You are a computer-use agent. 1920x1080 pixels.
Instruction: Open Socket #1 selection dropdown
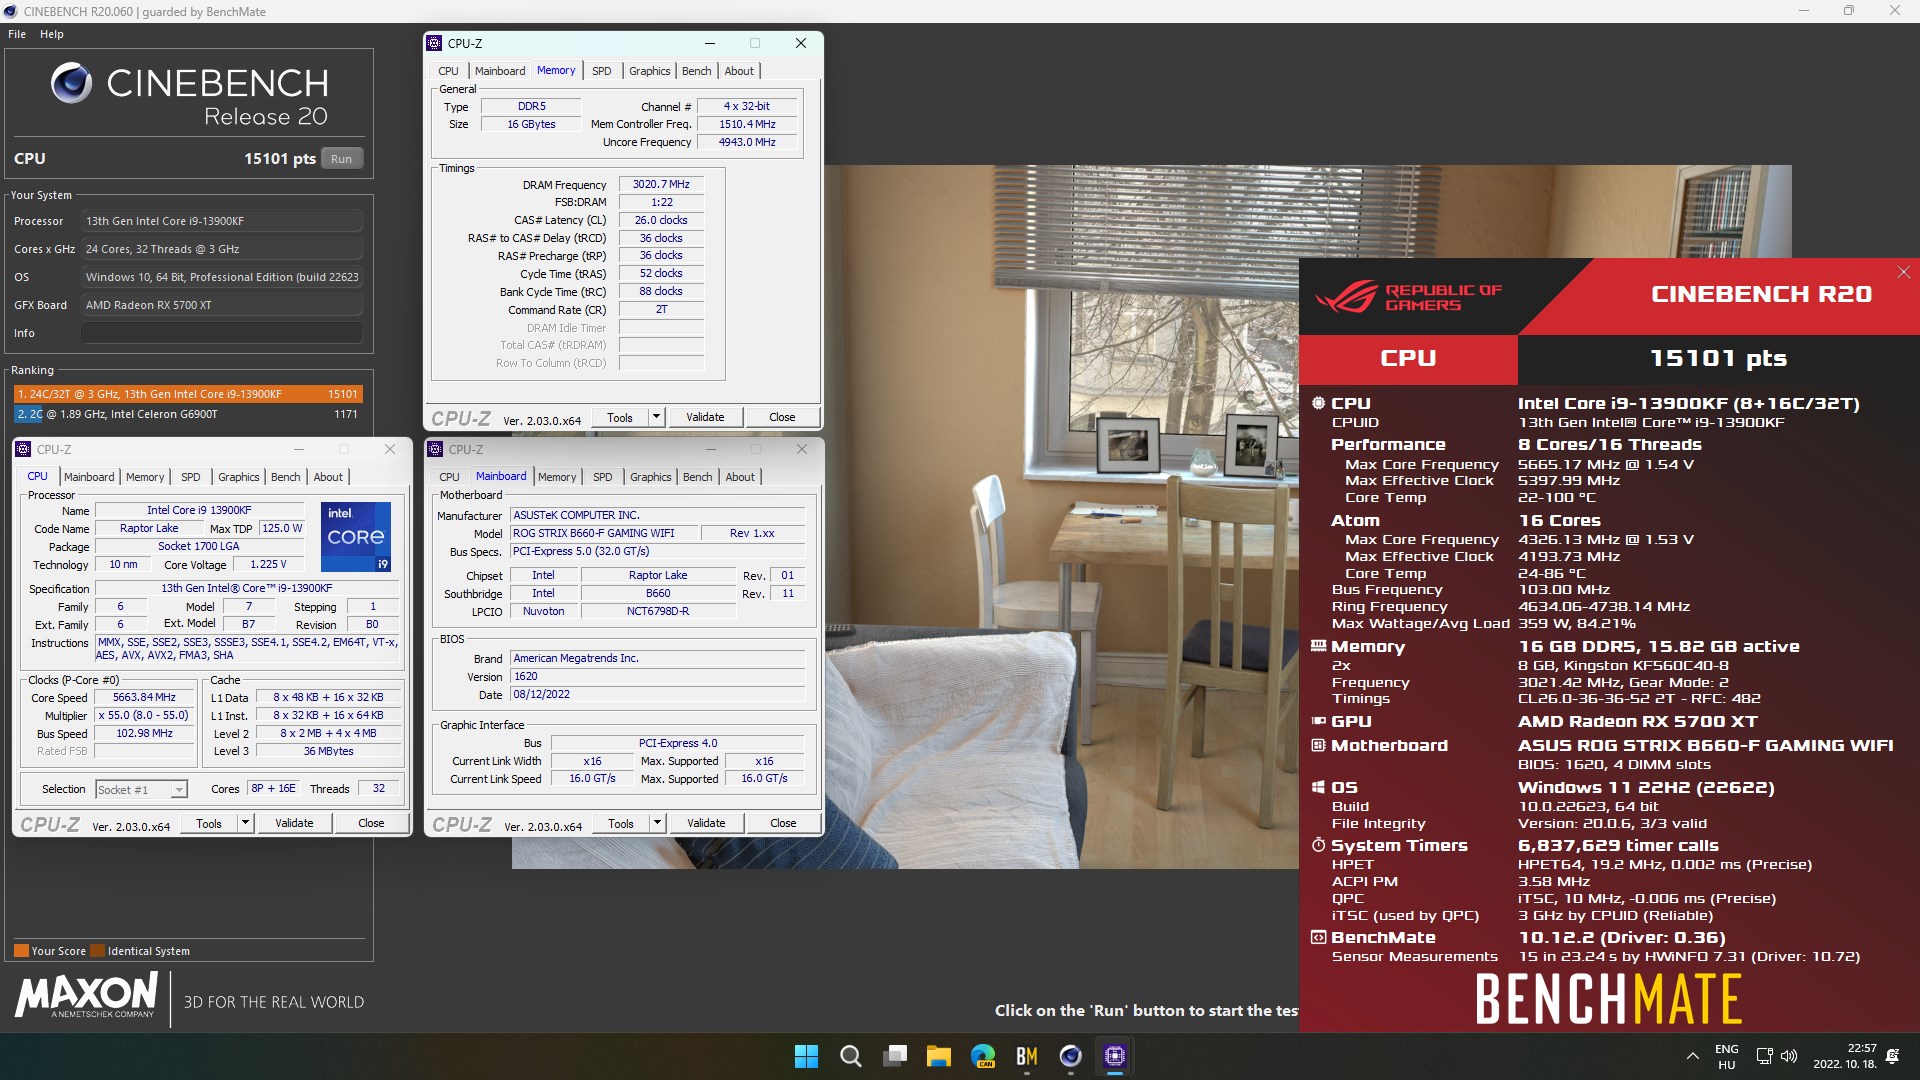point(141,790)
